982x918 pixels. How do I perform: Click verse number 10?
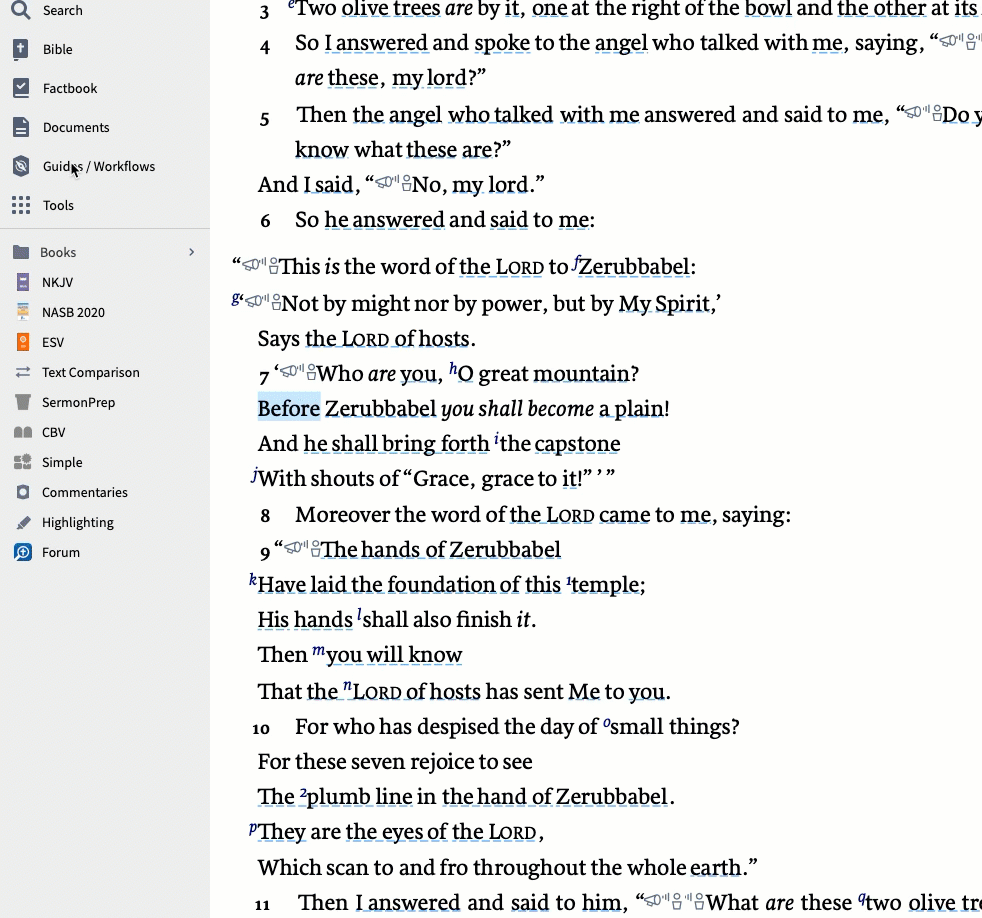coord(261,728)
